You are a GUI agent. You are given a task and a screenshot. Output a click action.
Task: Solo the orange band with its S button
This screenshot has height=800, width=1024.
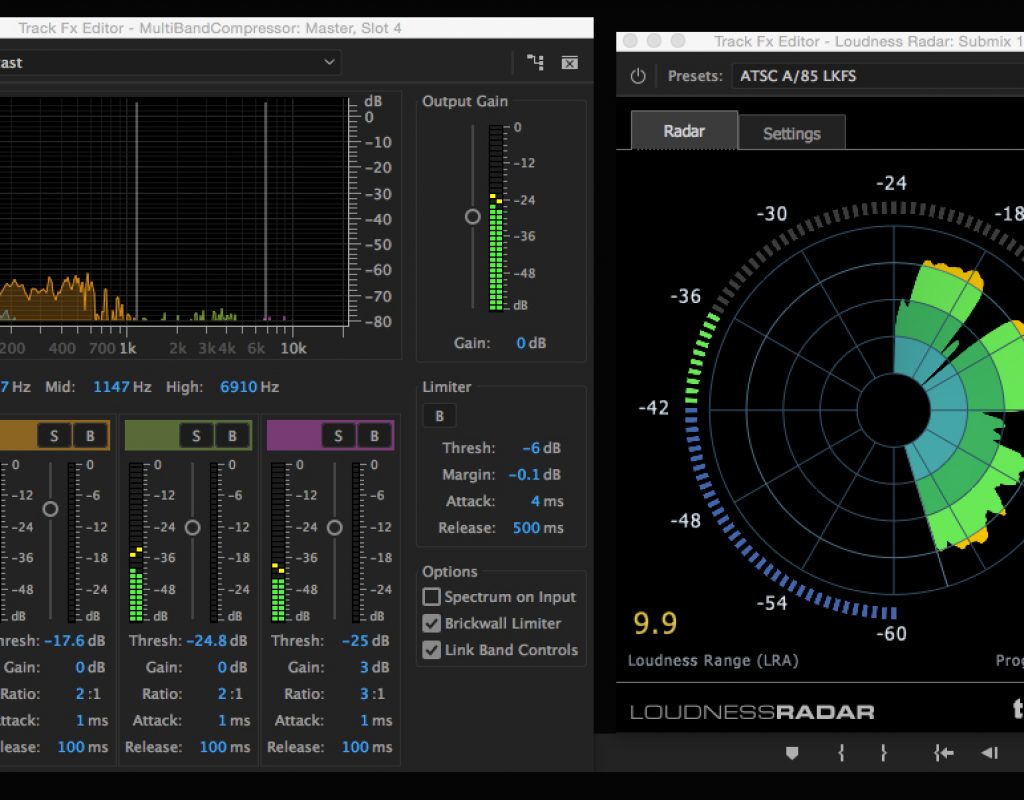coord(54,436)
